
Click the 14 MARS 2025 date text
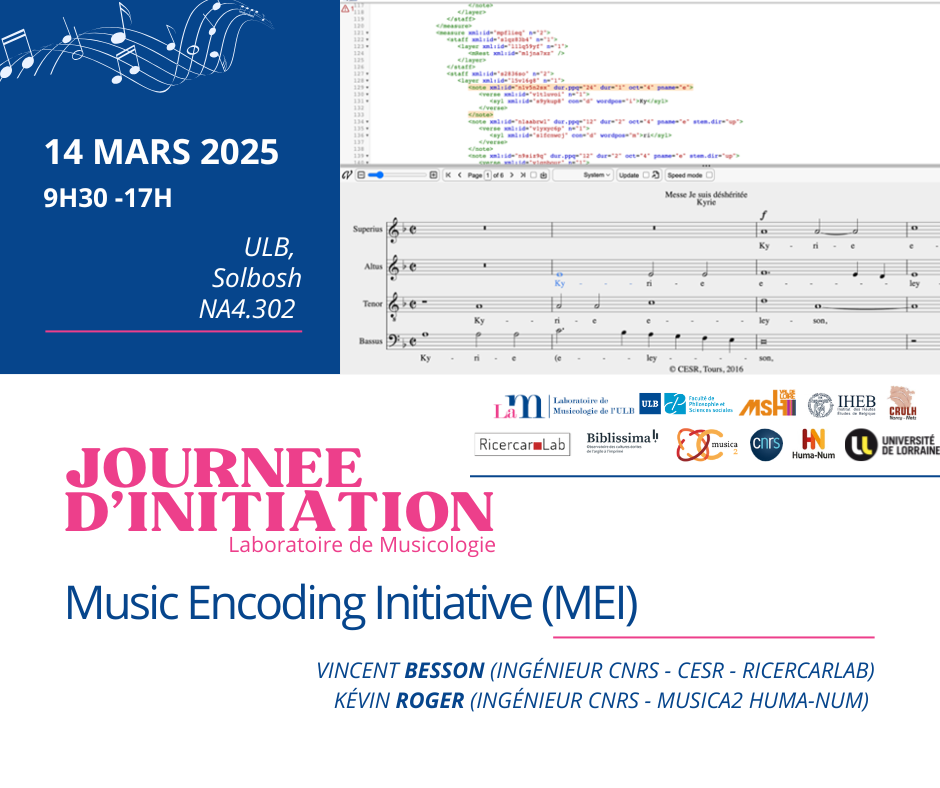pos(161,152)
